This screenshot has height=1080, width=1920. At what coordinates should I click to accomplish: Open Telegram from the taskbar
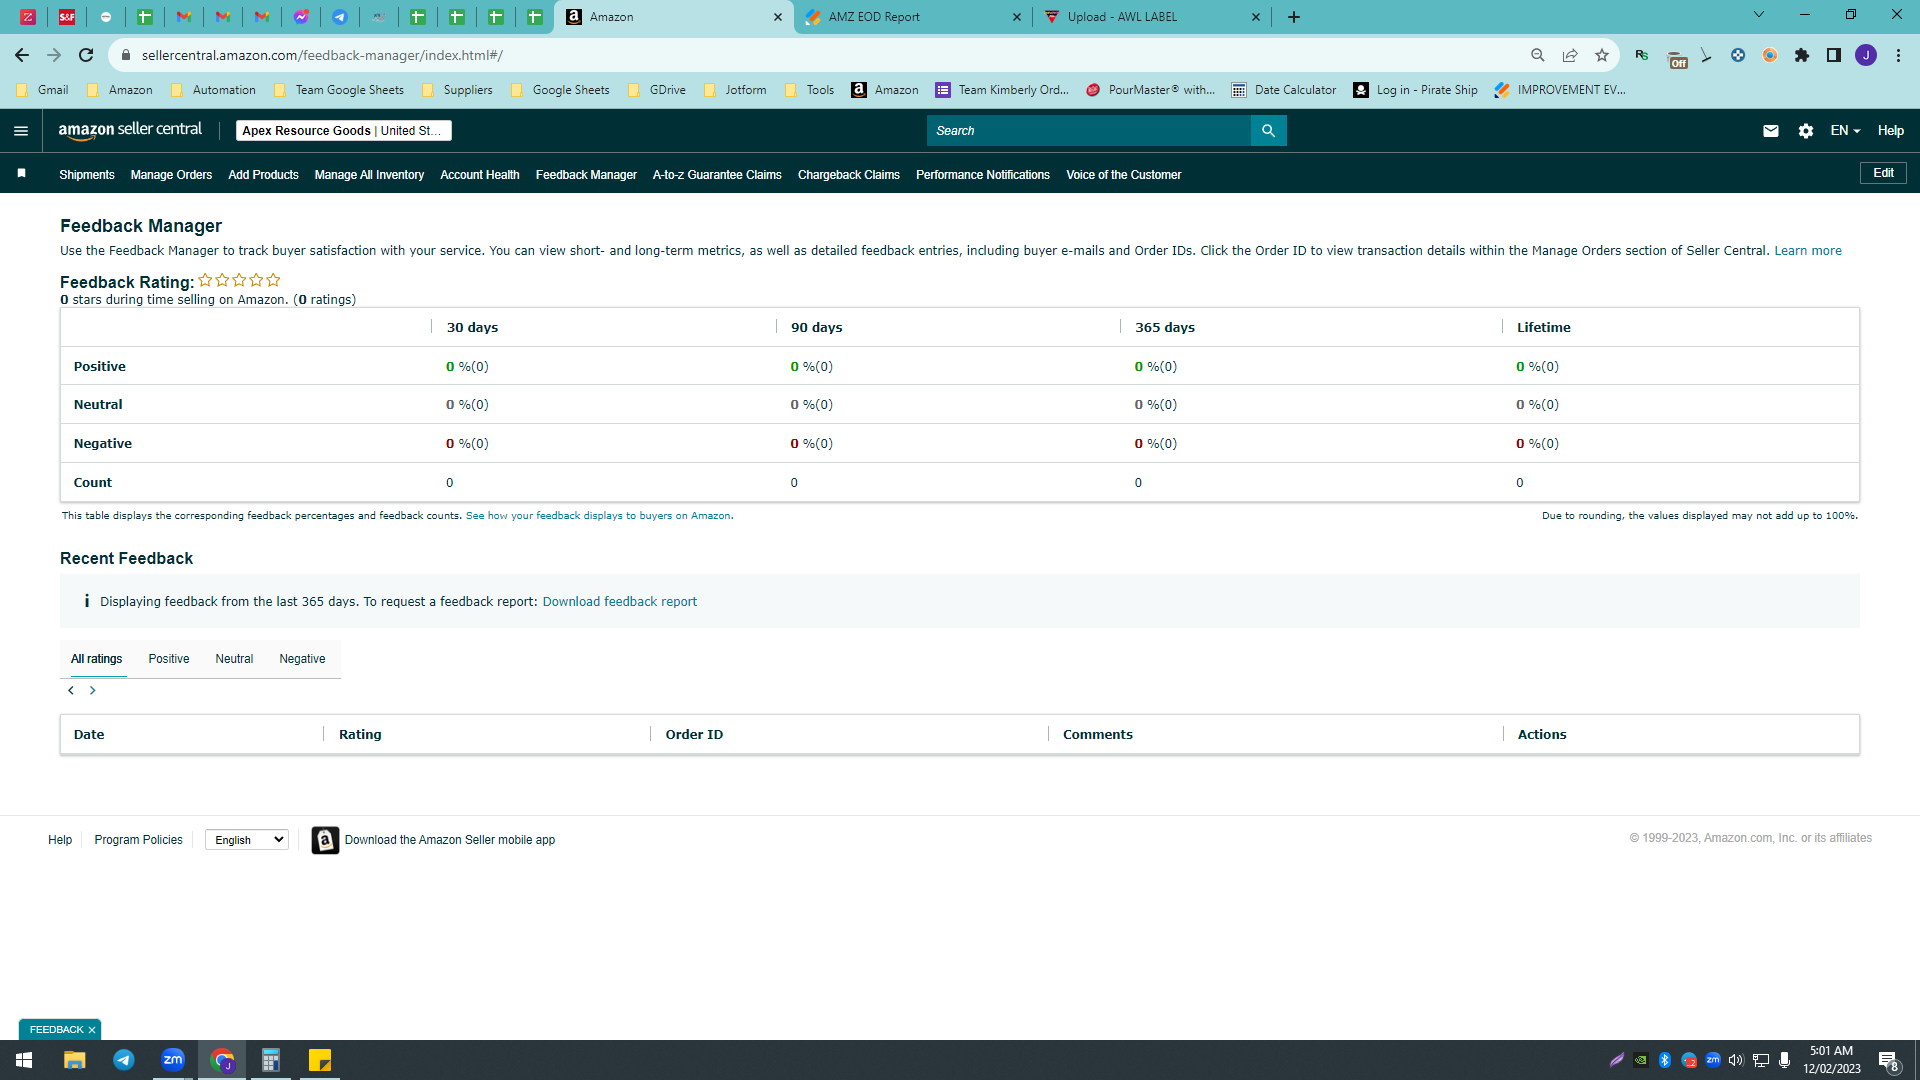(124, 1060)
